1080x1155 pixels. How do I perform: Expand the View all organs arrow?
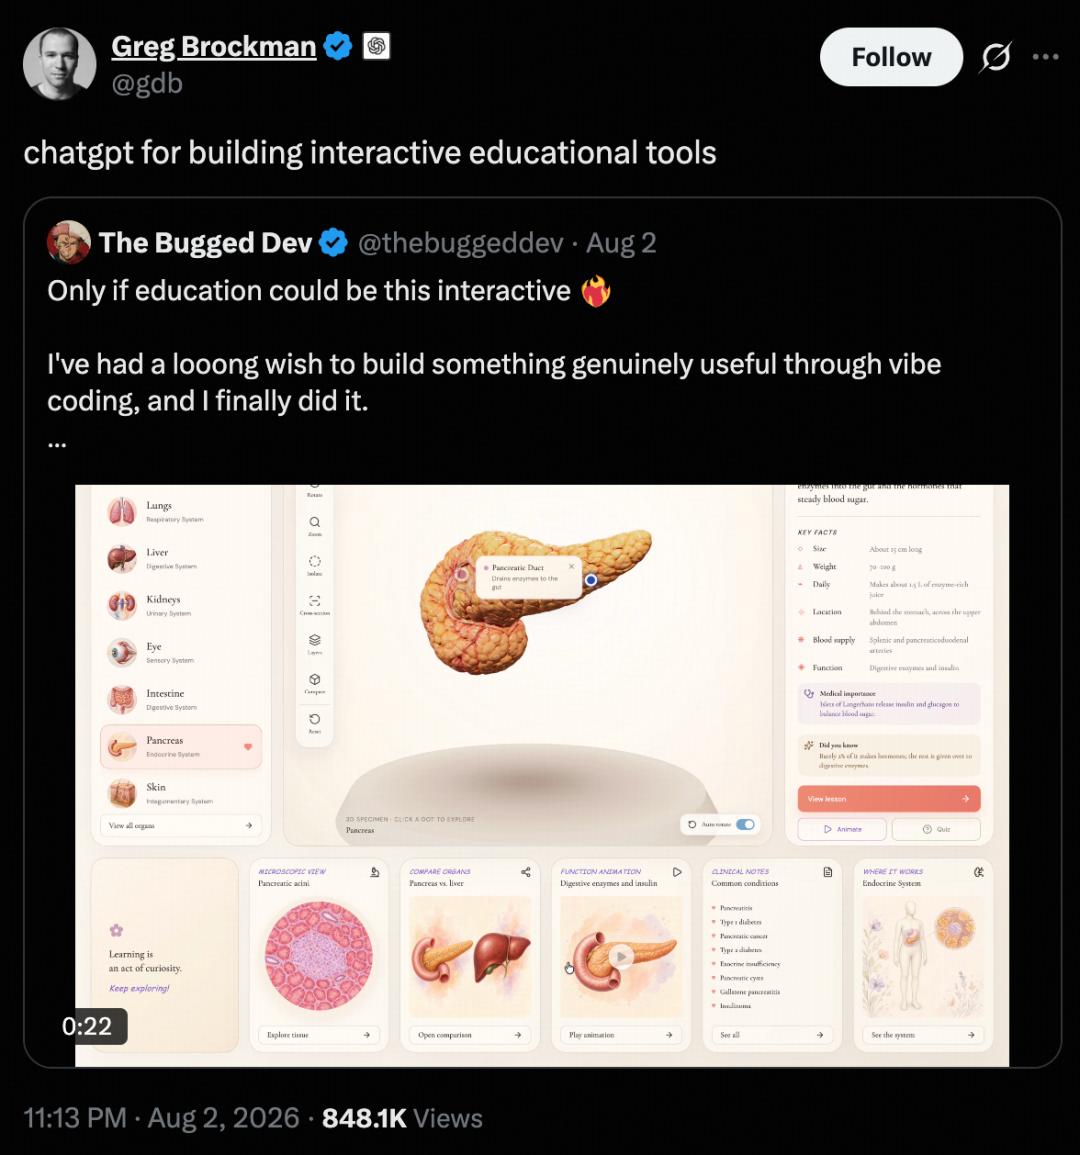point(249,826)
